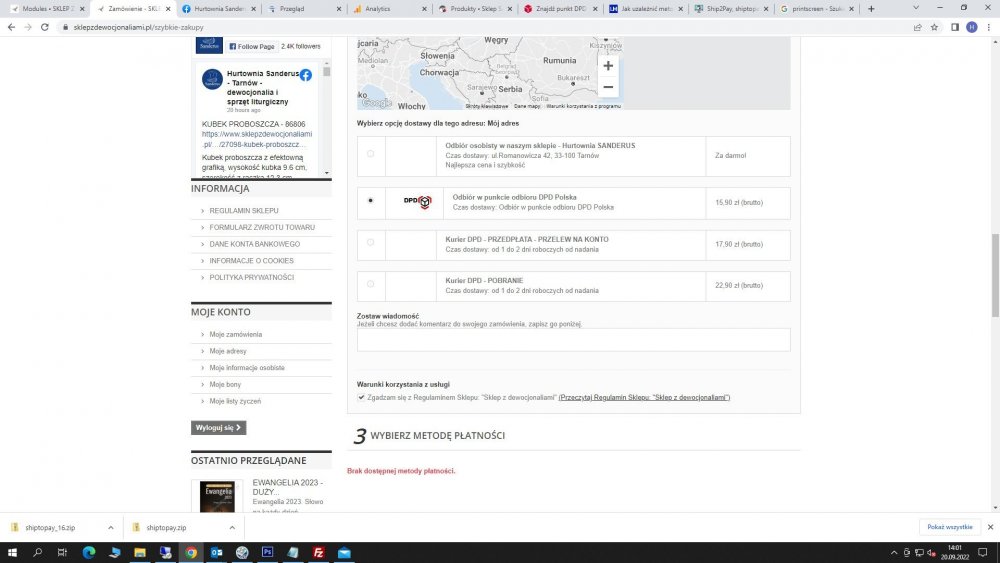Switch to the Hurtownia Sanderus Facebook tab

click(x=219, y=9)
